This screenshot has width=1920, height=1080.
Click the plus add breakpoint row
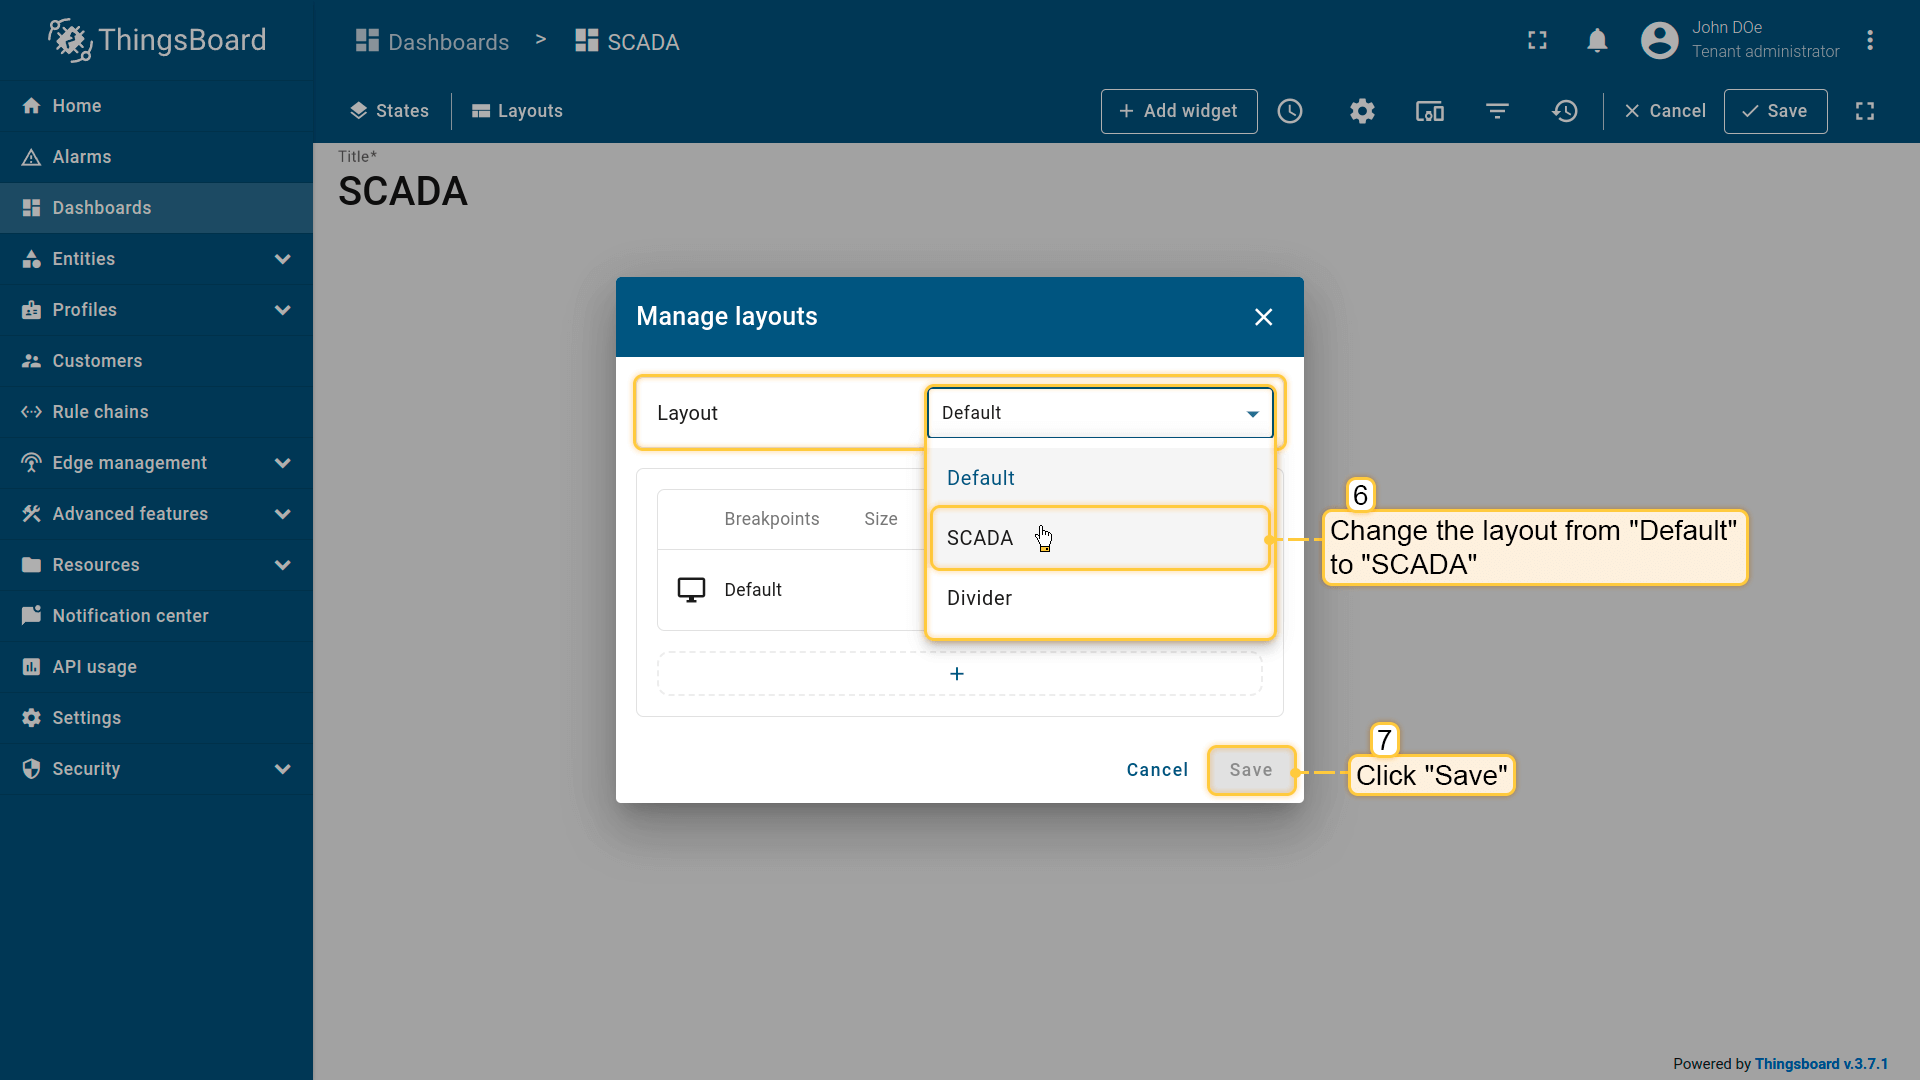click(958, 674)
